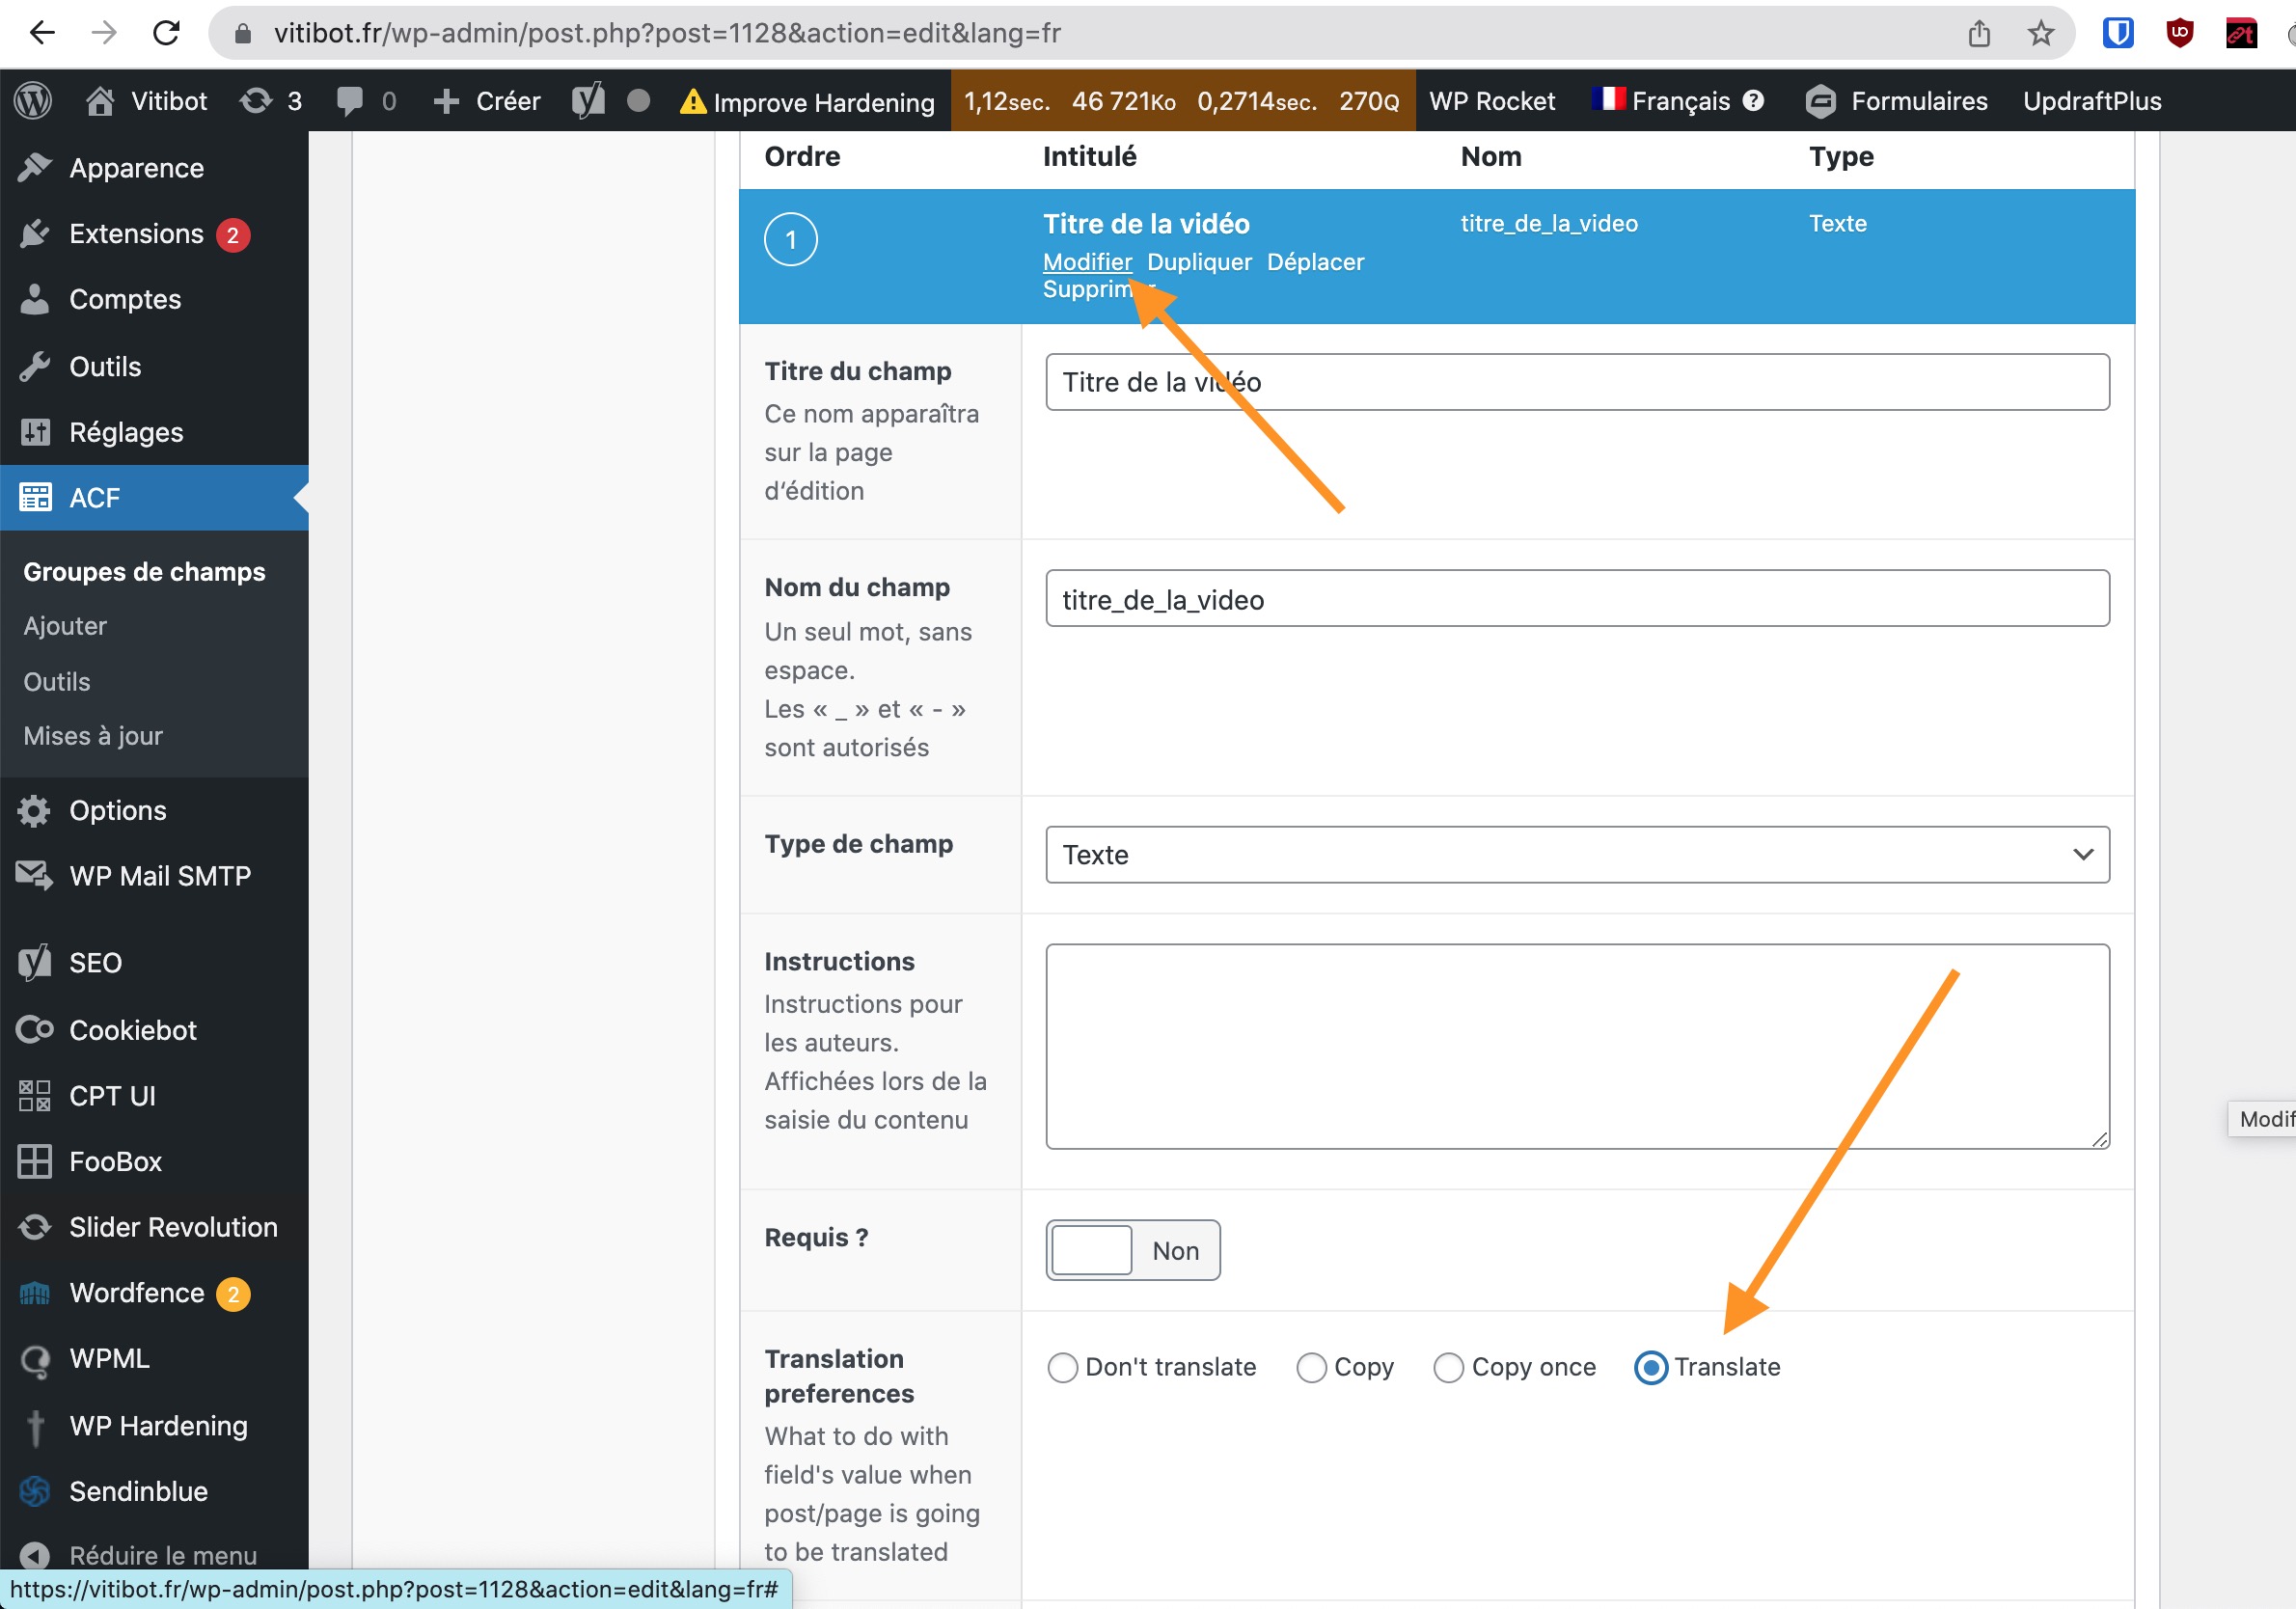The height and width of the screenshot is (1609, 2296).
Task: Click the Dupliquer field link
Action: pos(1199,262)
